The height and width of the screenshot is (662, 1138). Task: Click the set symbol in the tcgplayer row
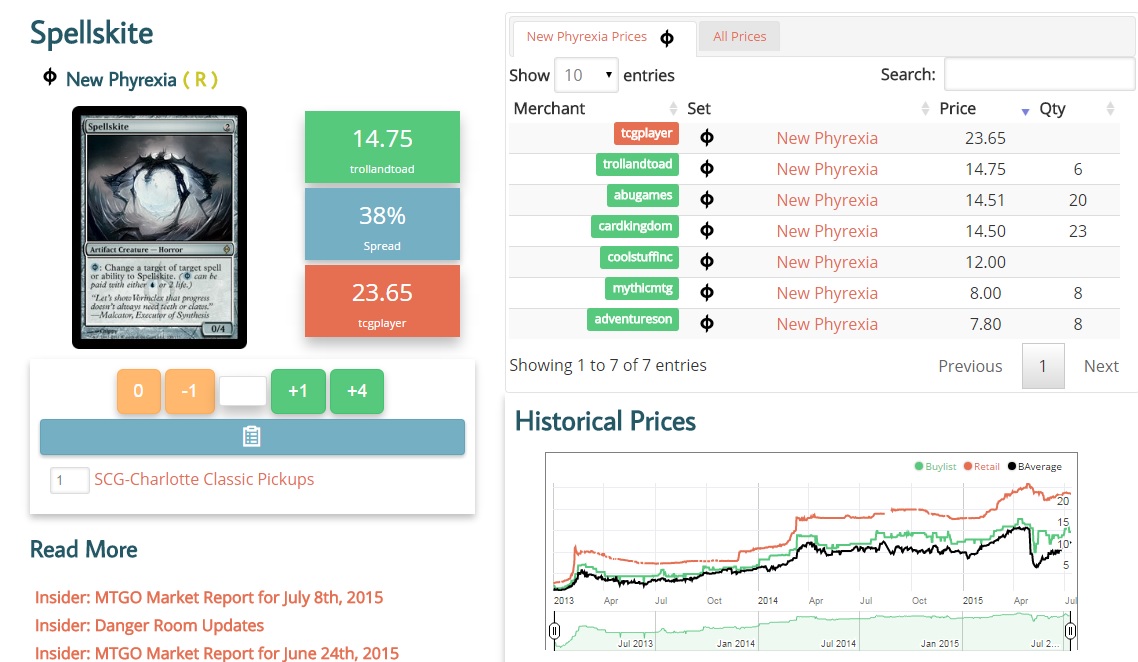(706, 138)
